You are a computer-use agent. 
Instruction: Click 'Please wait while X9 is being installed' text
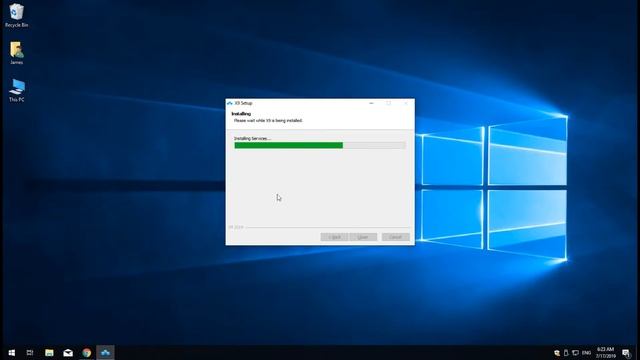click(268, 121)
